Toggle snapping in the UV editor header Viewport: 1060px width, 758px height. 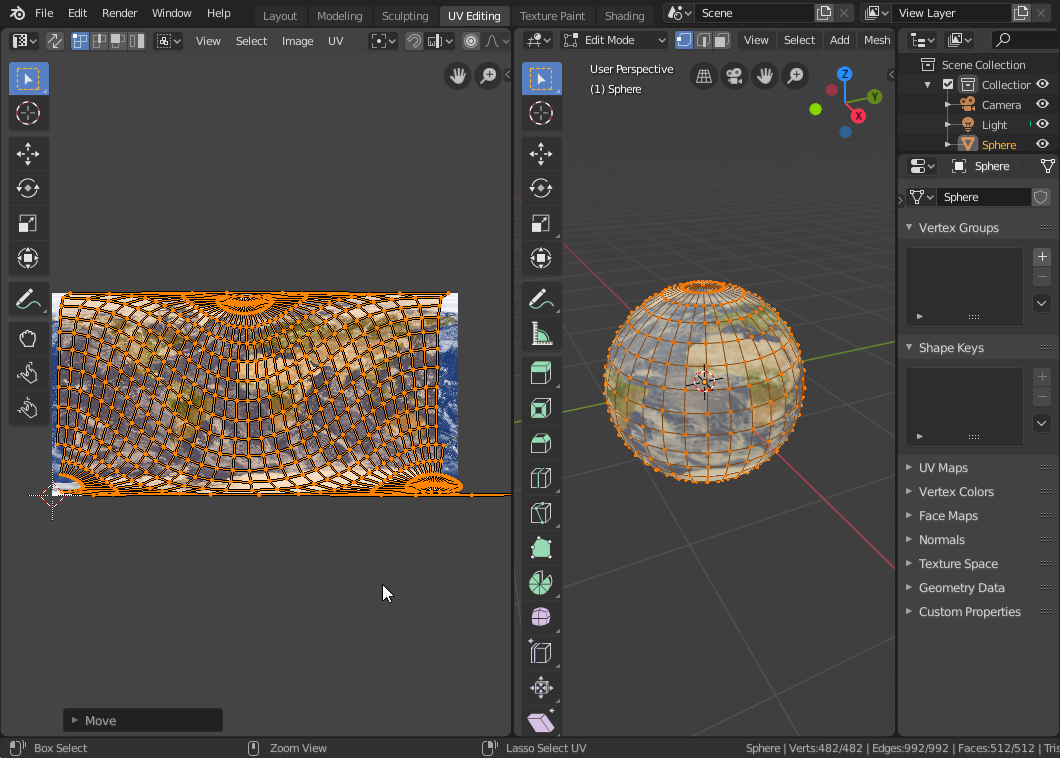pyautogui.click(x=414, y=41)
